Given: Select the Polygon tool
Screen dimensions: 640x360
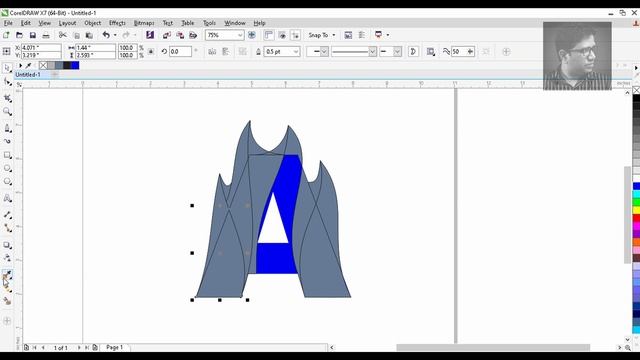Looking at the screenshot, I should 7,182.
